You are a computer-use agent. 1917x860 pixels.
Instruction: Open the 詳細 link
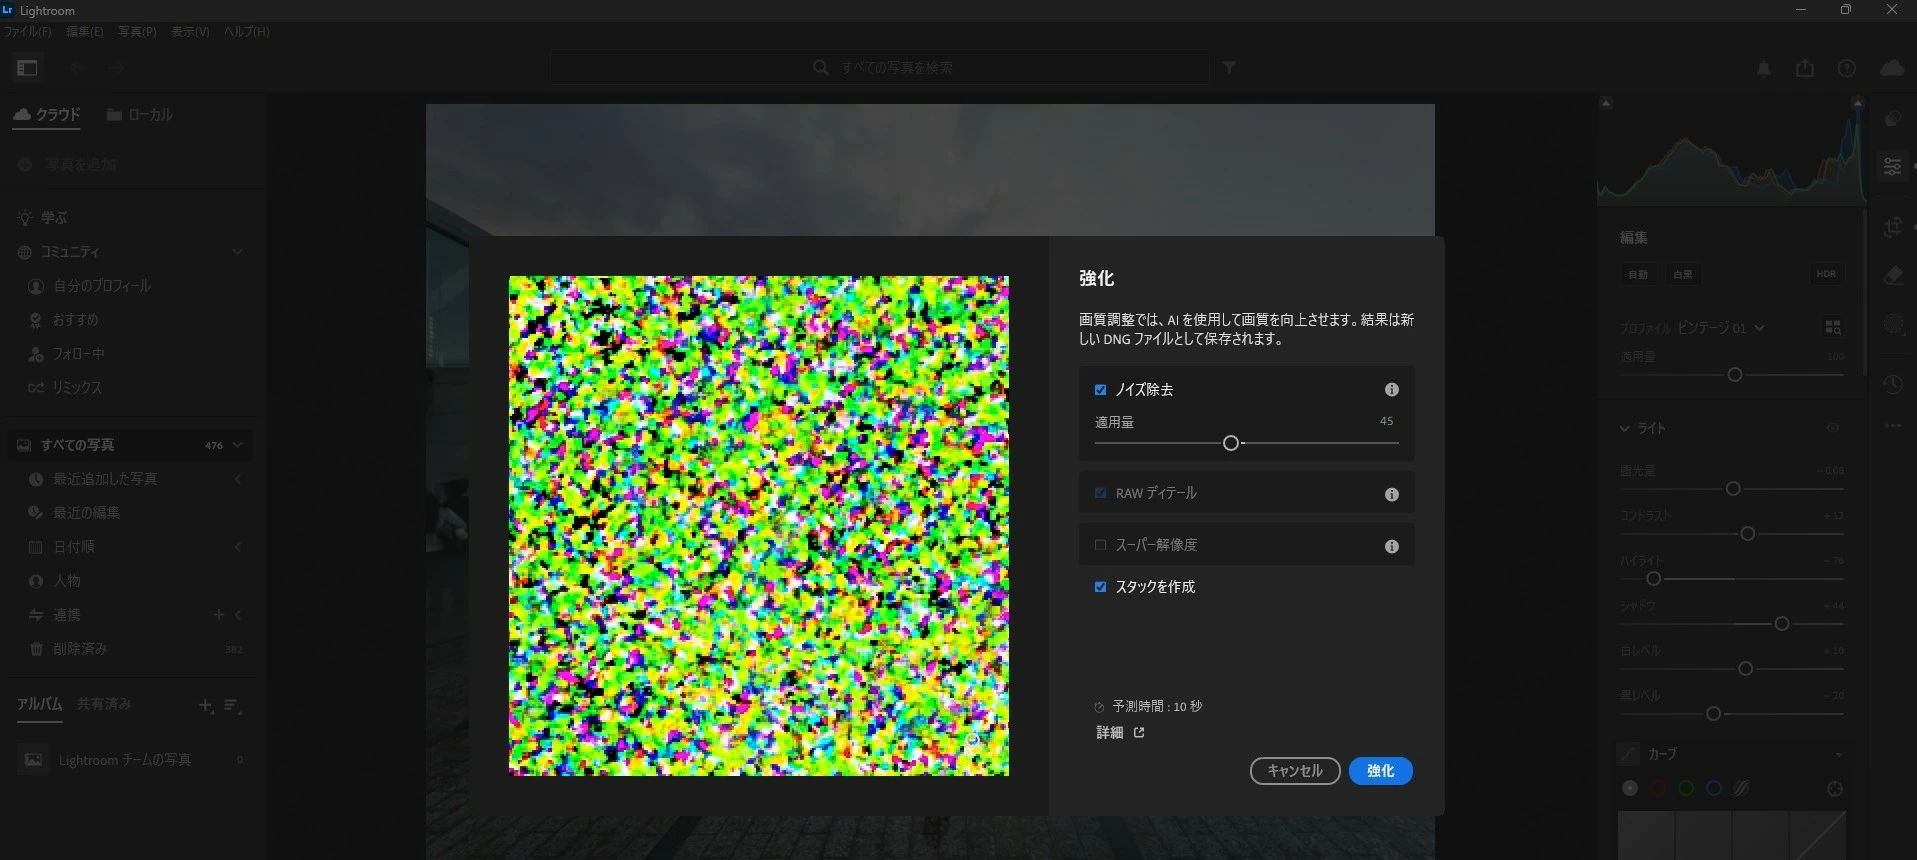[1120, 733]
